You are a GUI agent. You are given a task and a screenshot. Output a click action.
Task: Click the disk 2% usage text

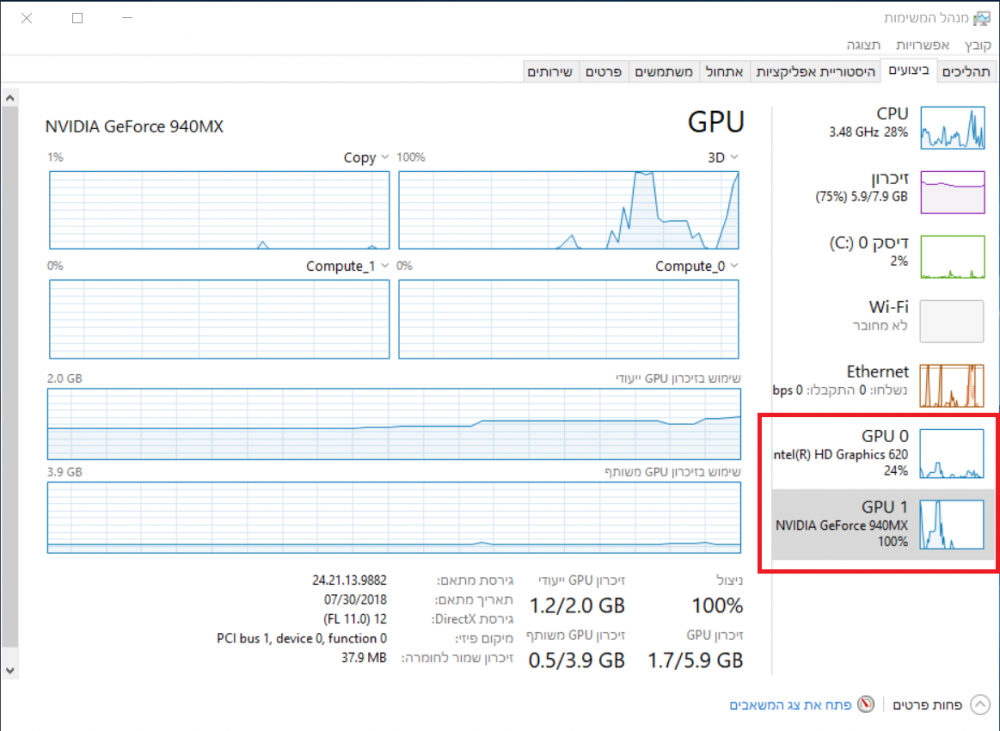point(899,260)
